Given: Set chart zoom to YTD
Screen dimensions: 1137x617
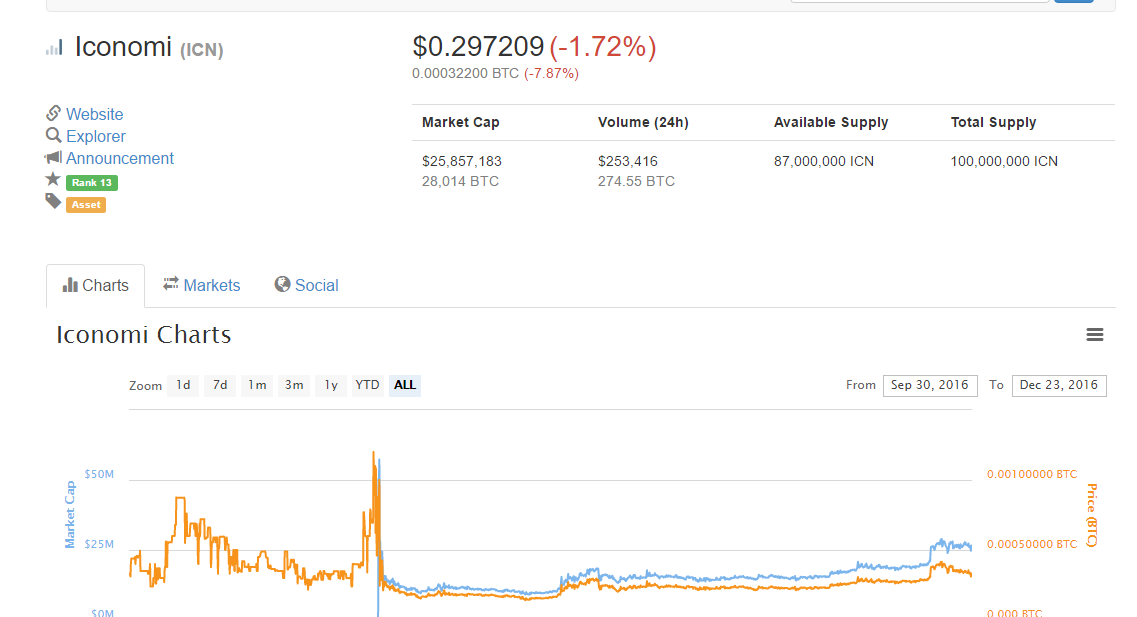Looking at the screenshot, I should click(367, 385).
